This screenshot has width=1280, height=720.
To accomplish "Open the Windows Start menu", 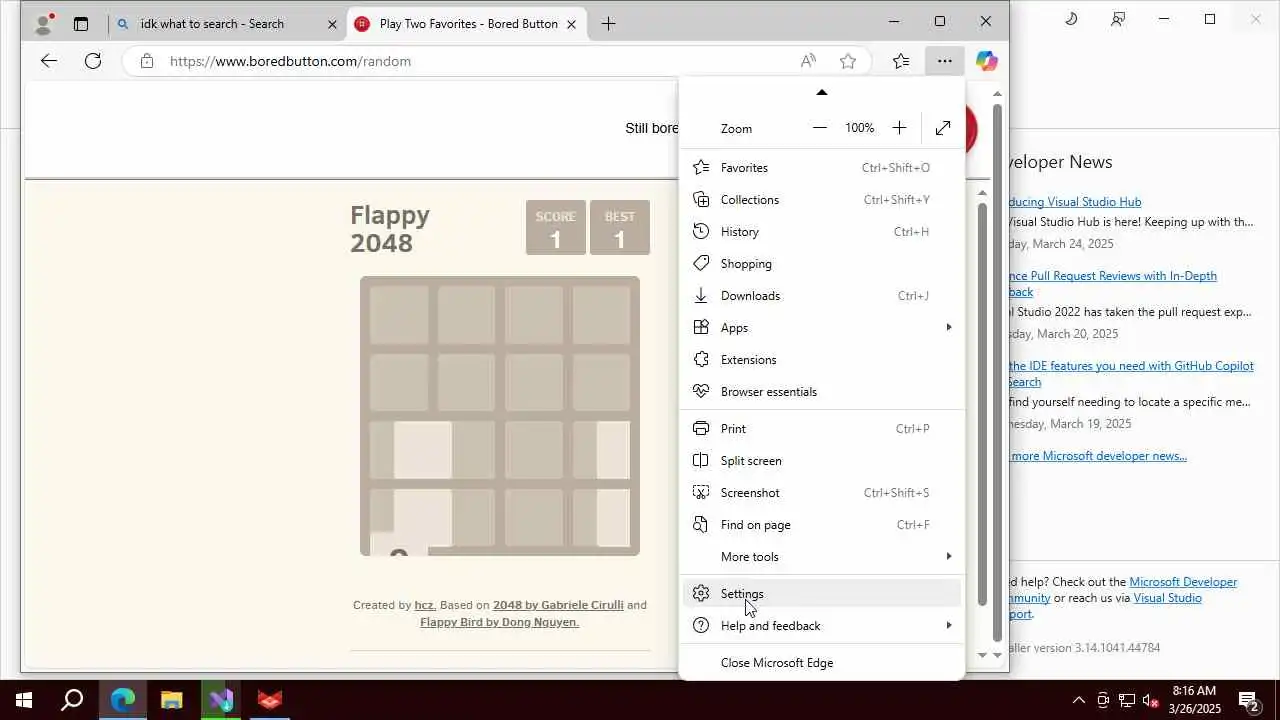I will click(24, 700).
